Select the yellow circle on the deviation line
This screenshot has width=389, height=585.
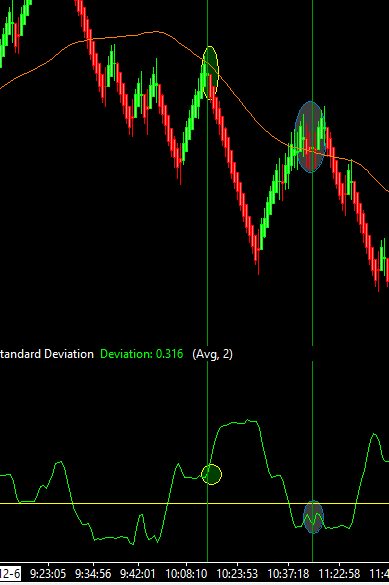click(x=211, y=475)
